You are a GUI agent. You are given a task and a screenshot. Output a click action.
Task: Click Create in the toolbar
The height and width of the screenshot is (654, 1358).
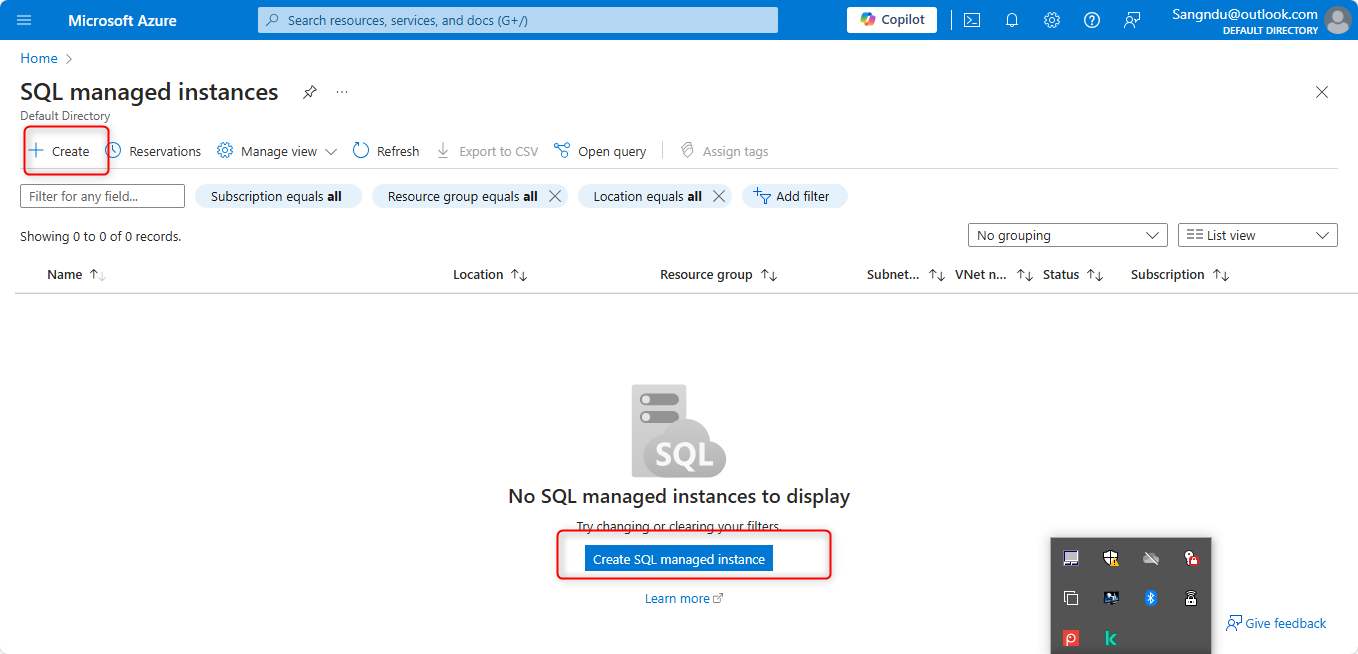(59, 151)
